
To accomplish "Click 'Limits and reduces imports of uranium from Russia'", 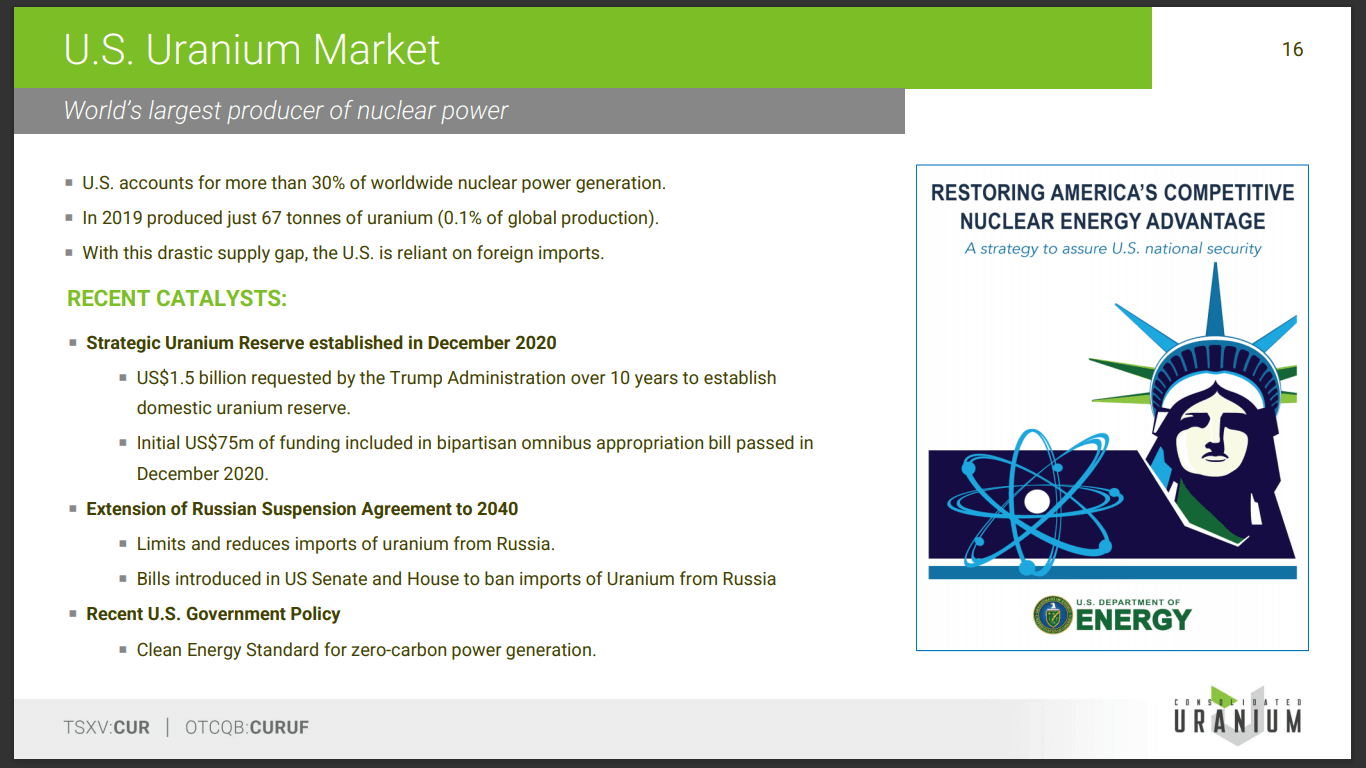I will click(x=346, y=544).
